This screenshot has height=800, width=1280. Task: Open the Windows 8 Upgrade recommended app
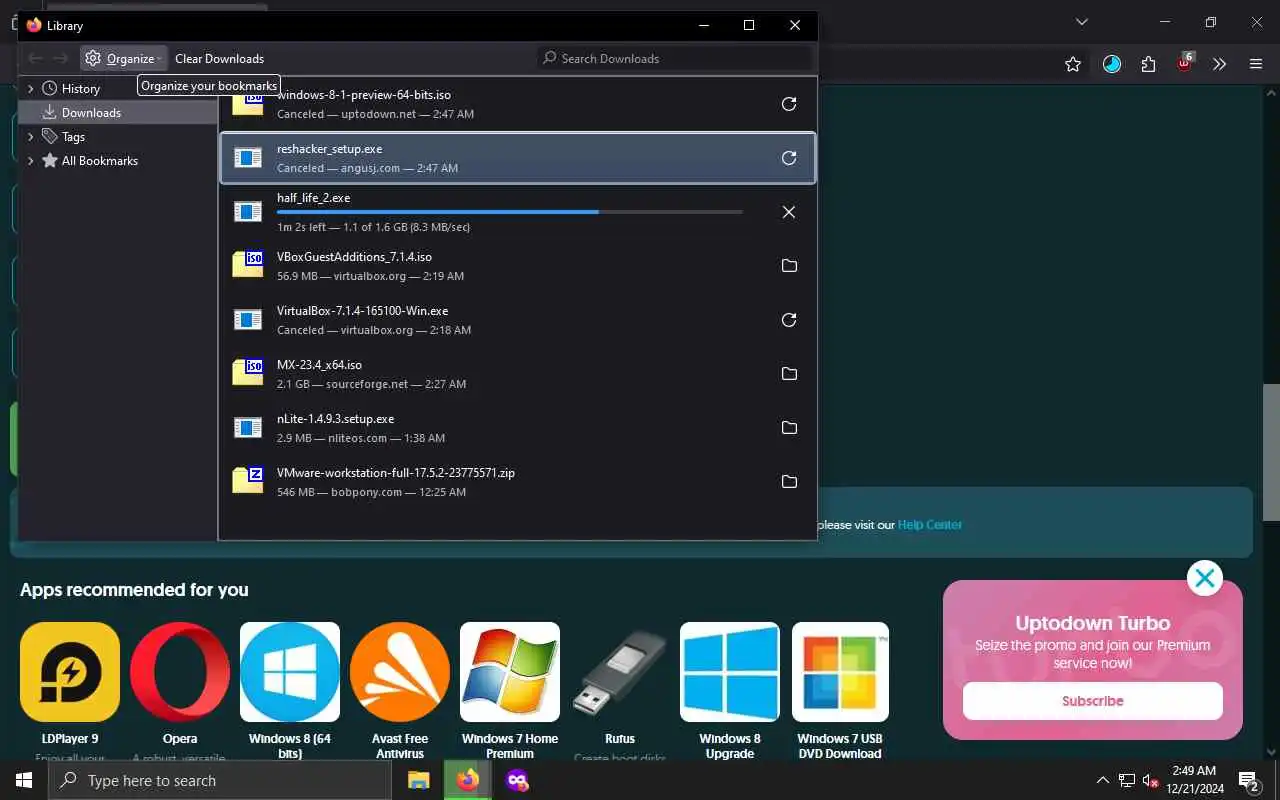[730, 672]
